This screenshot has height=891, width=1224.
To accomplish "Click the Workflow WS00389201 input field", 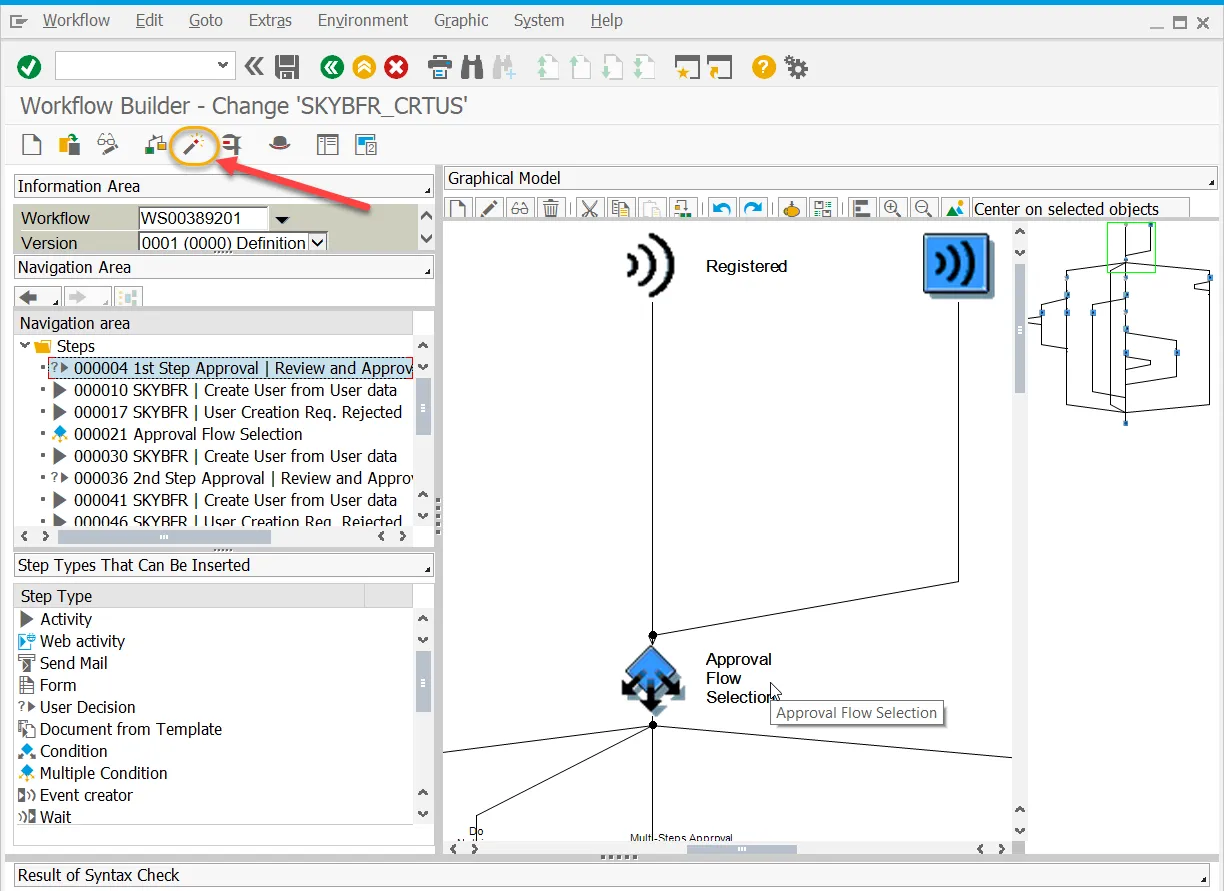I will (203, 218).
